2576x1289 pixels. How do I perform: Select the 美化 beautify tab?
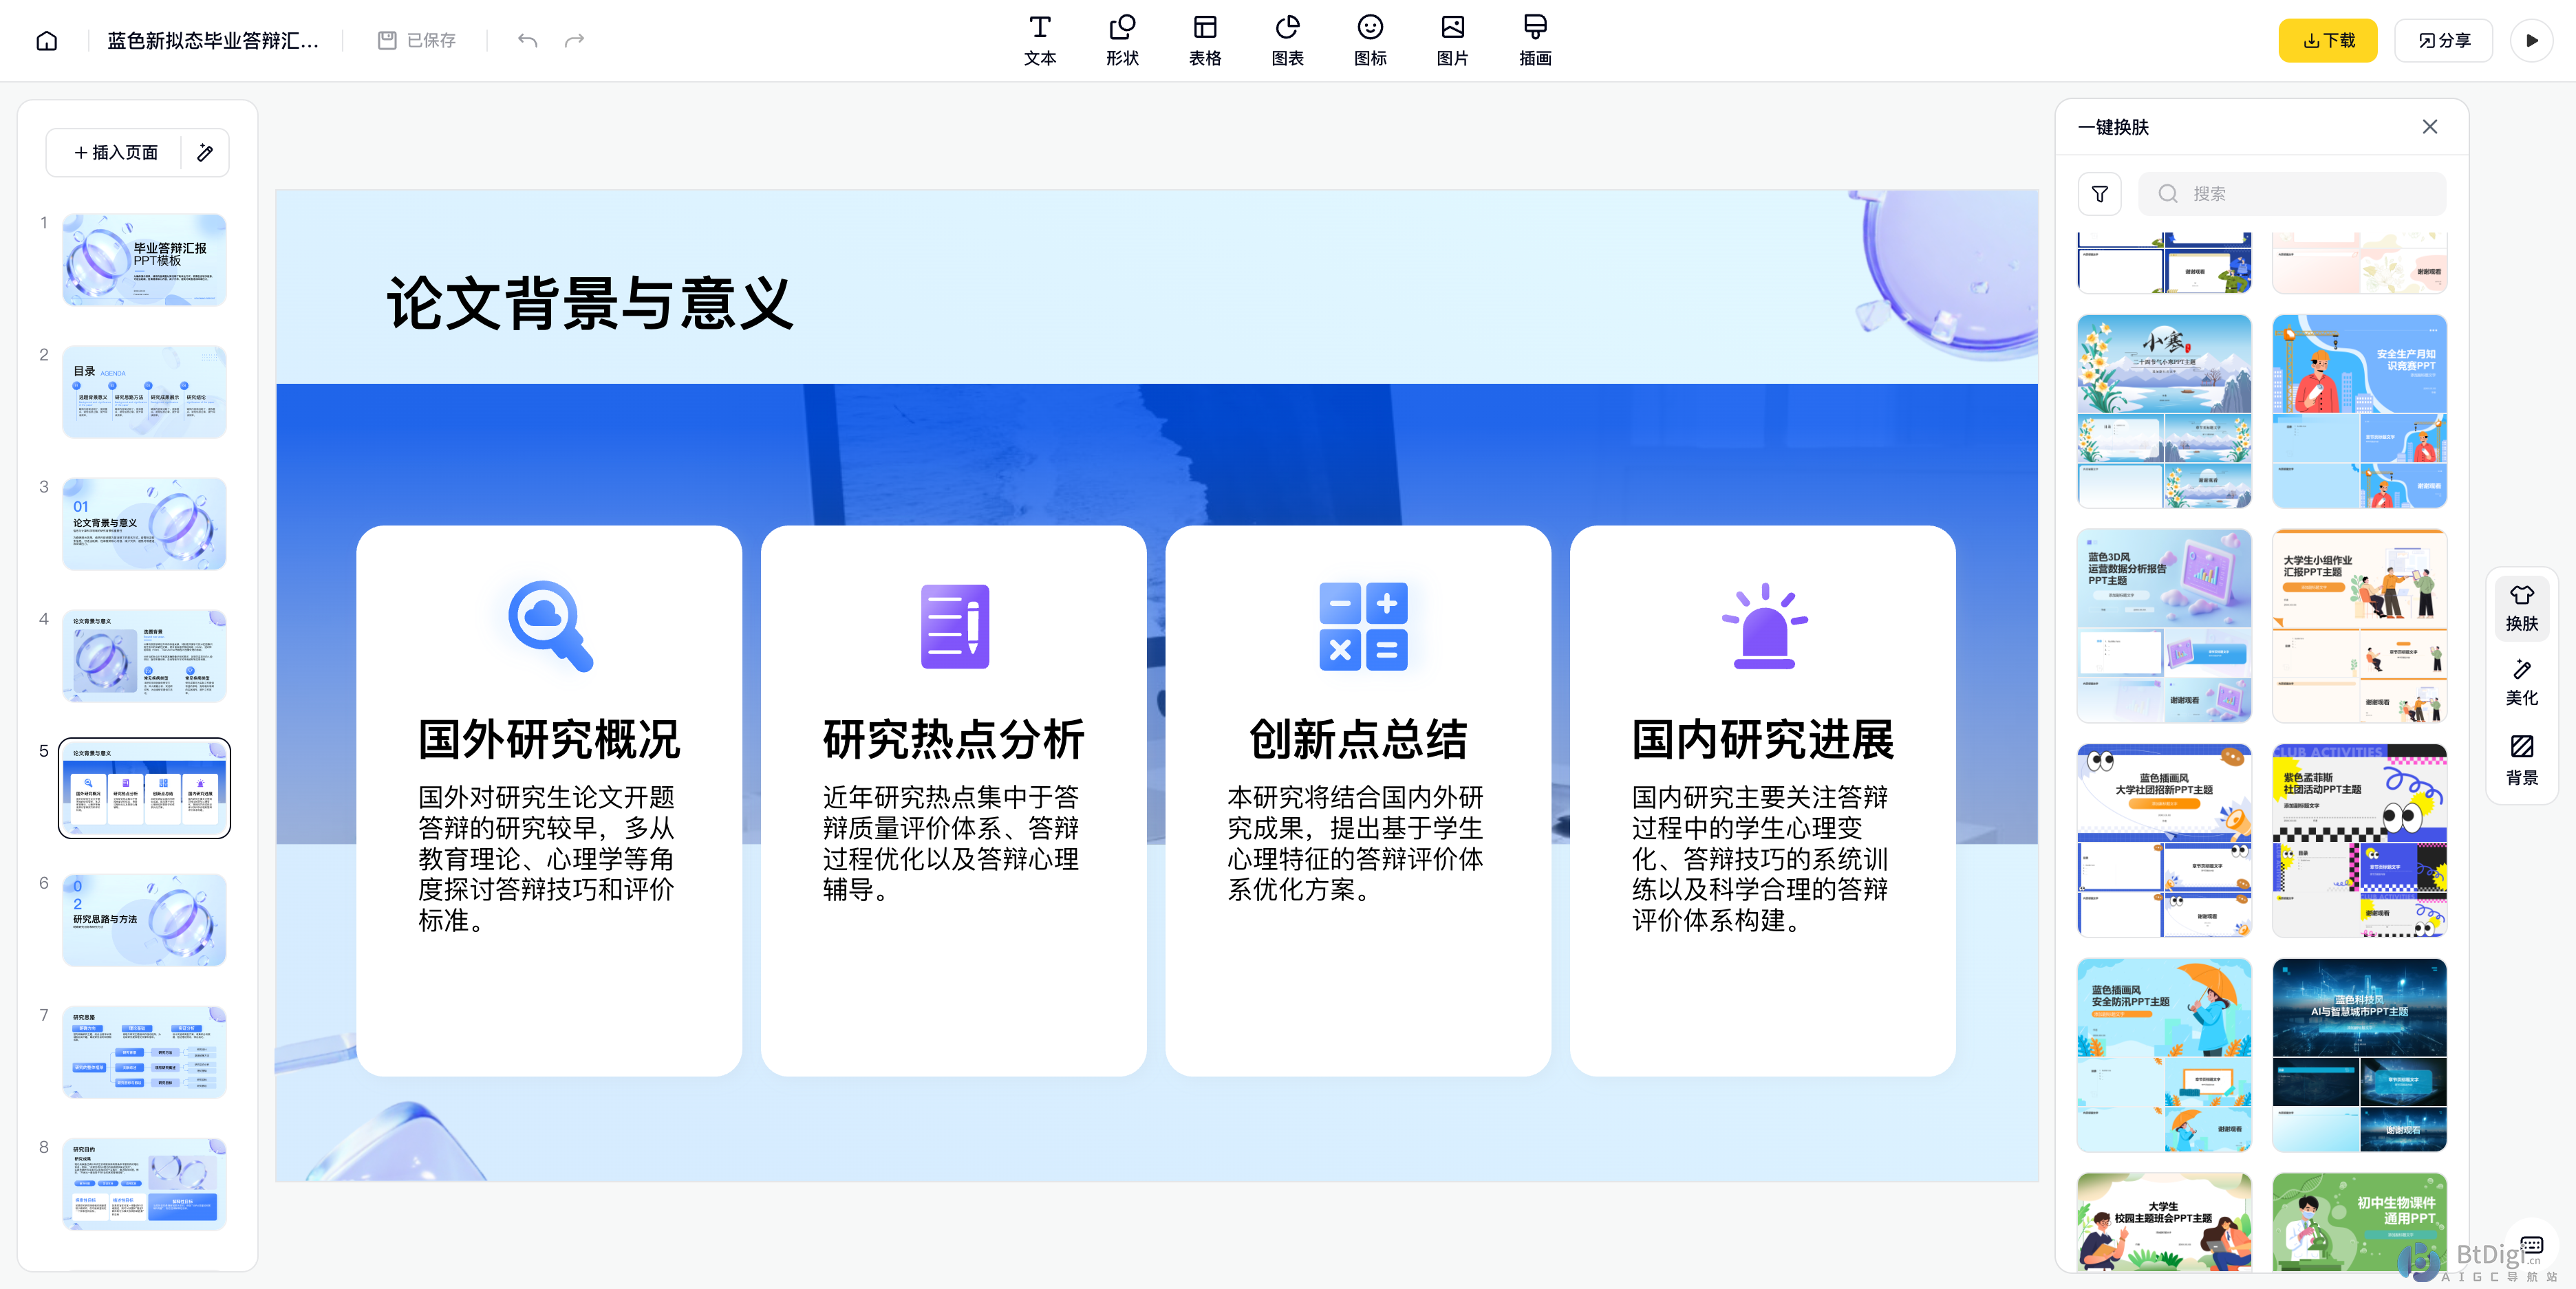point(2521,682)
